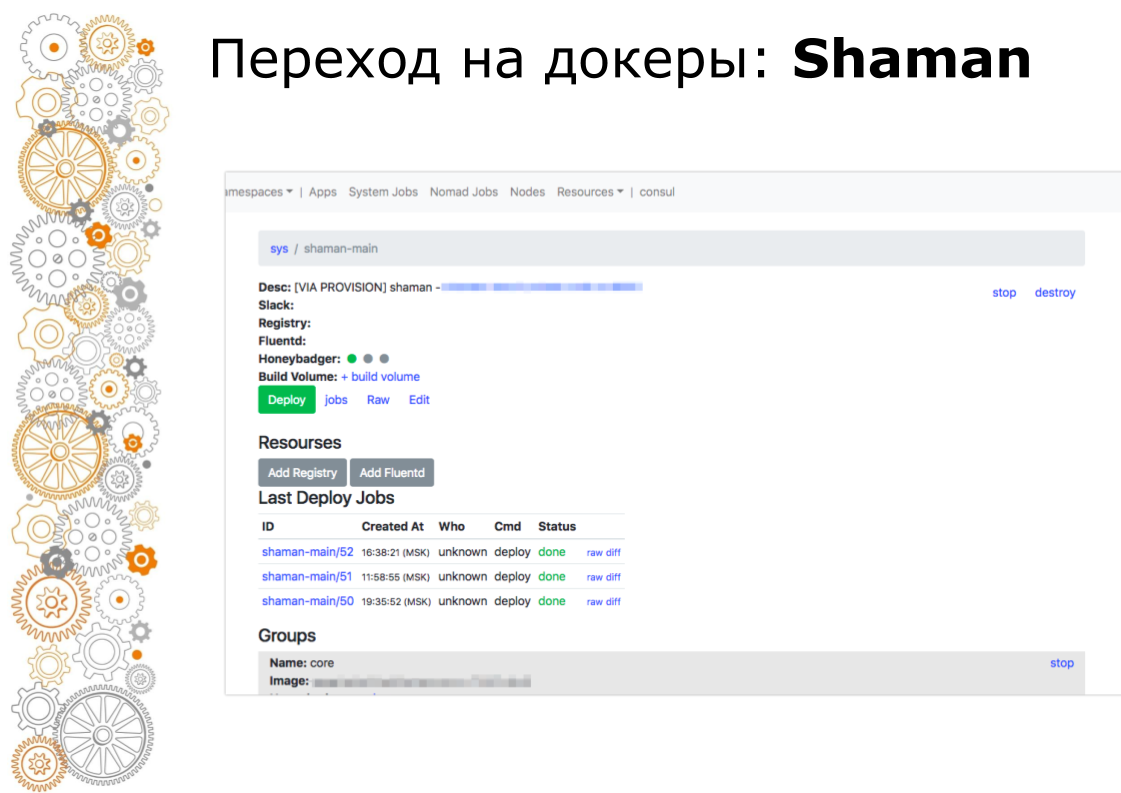Click Add Fluentd
1121x793 pixels.
pyautogui.click(x=392, y=472)
